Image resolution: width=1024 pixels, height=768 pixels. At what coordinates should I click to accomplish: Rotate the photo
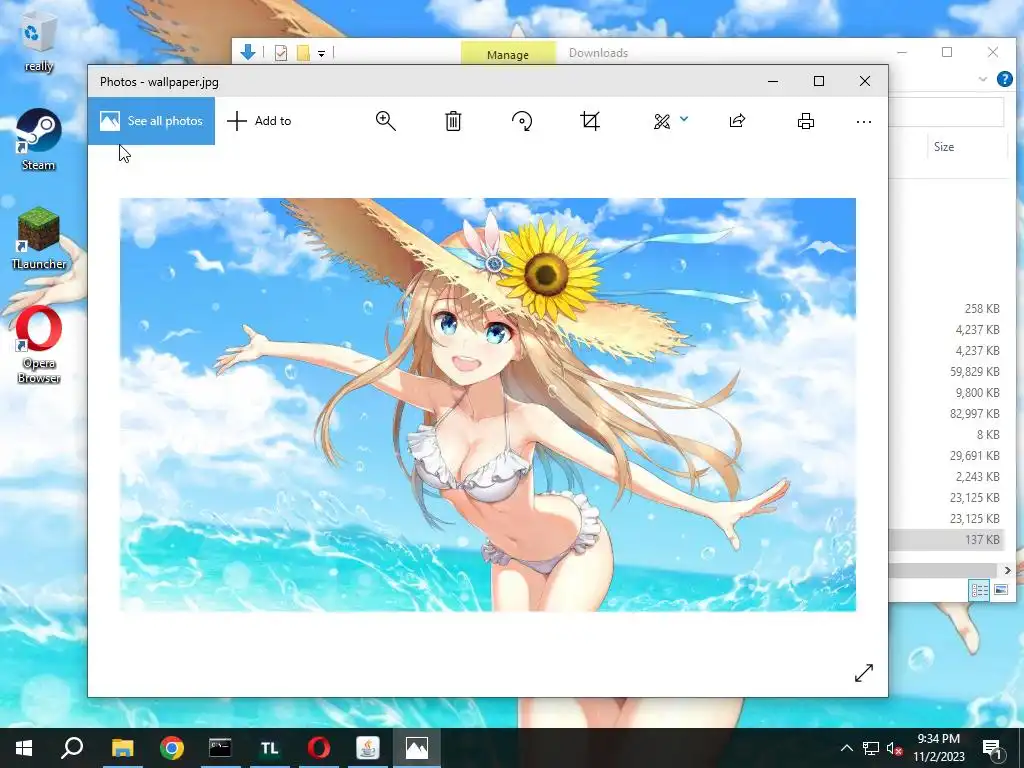point(522,121)
